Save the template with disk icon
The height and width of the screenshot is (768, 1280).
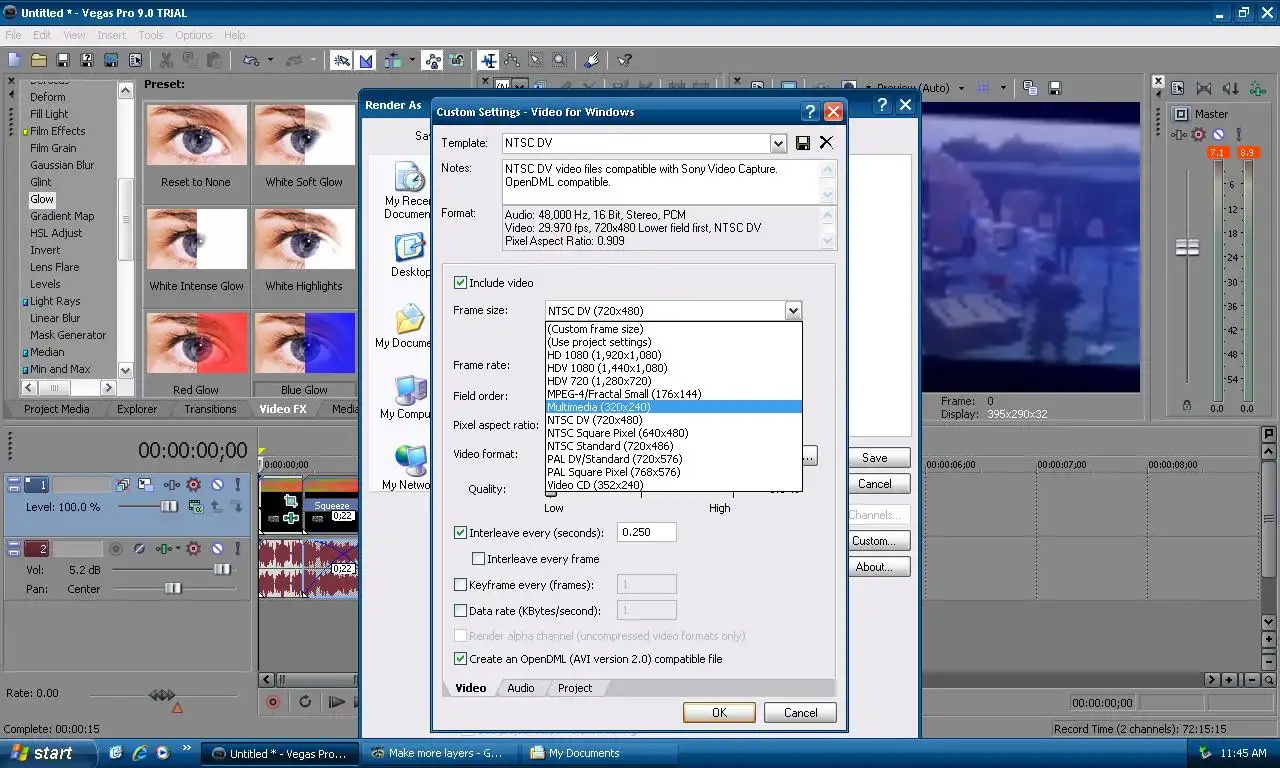pyautogui.click(x=803, y=143)
